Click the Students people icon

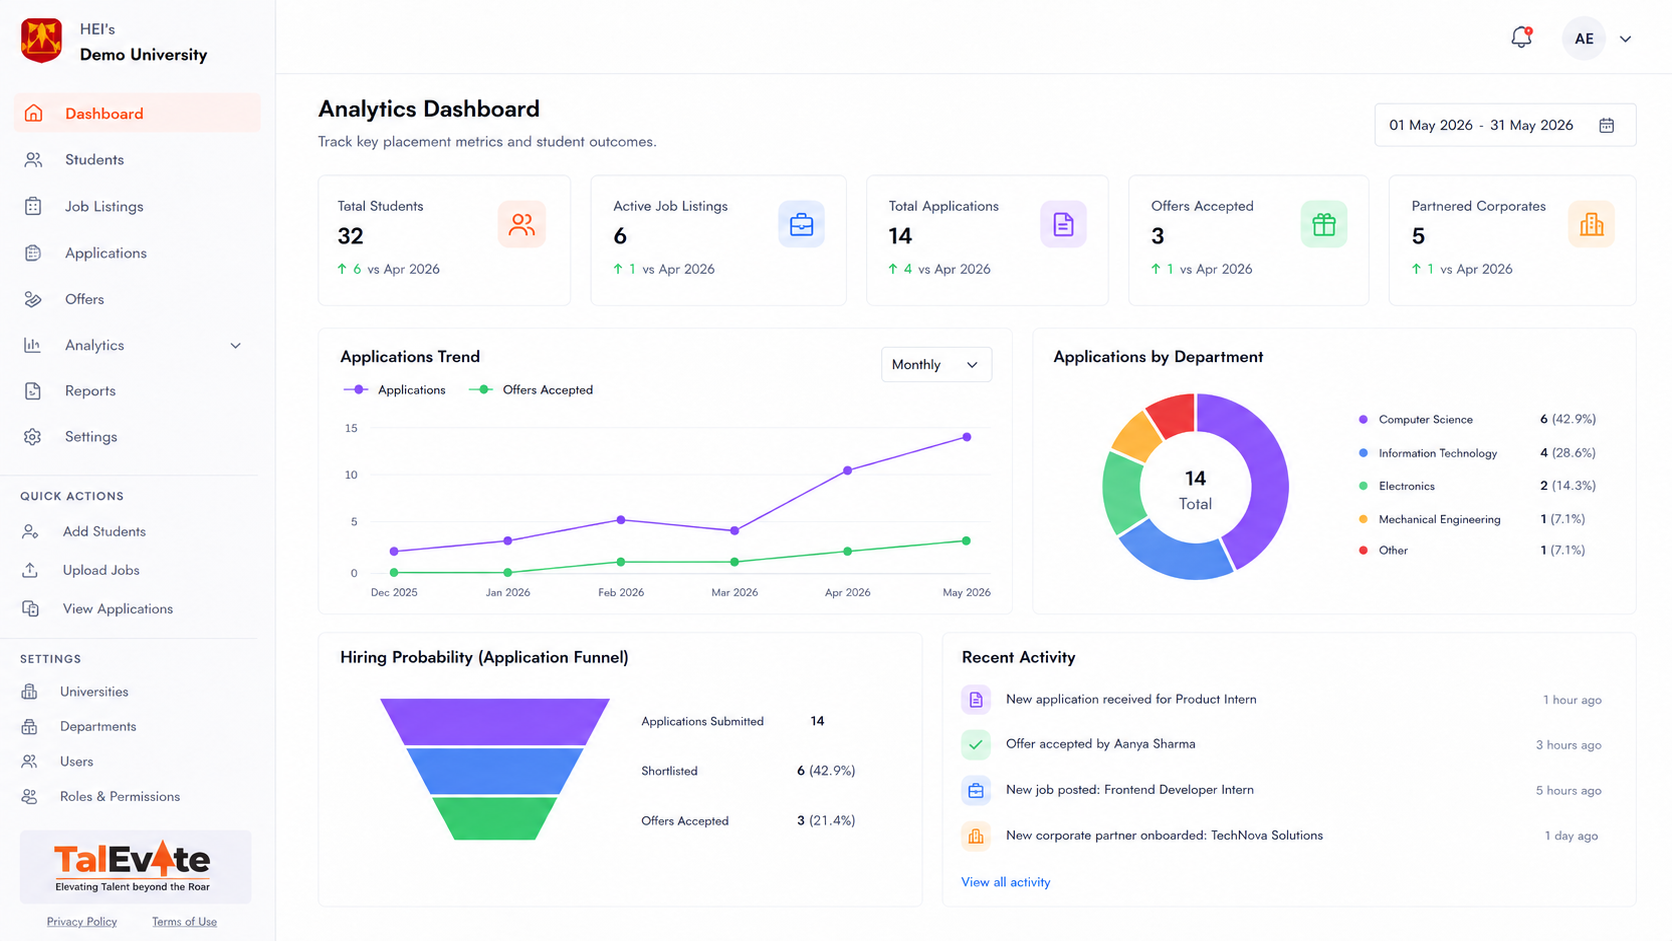(x=33, y=160)
